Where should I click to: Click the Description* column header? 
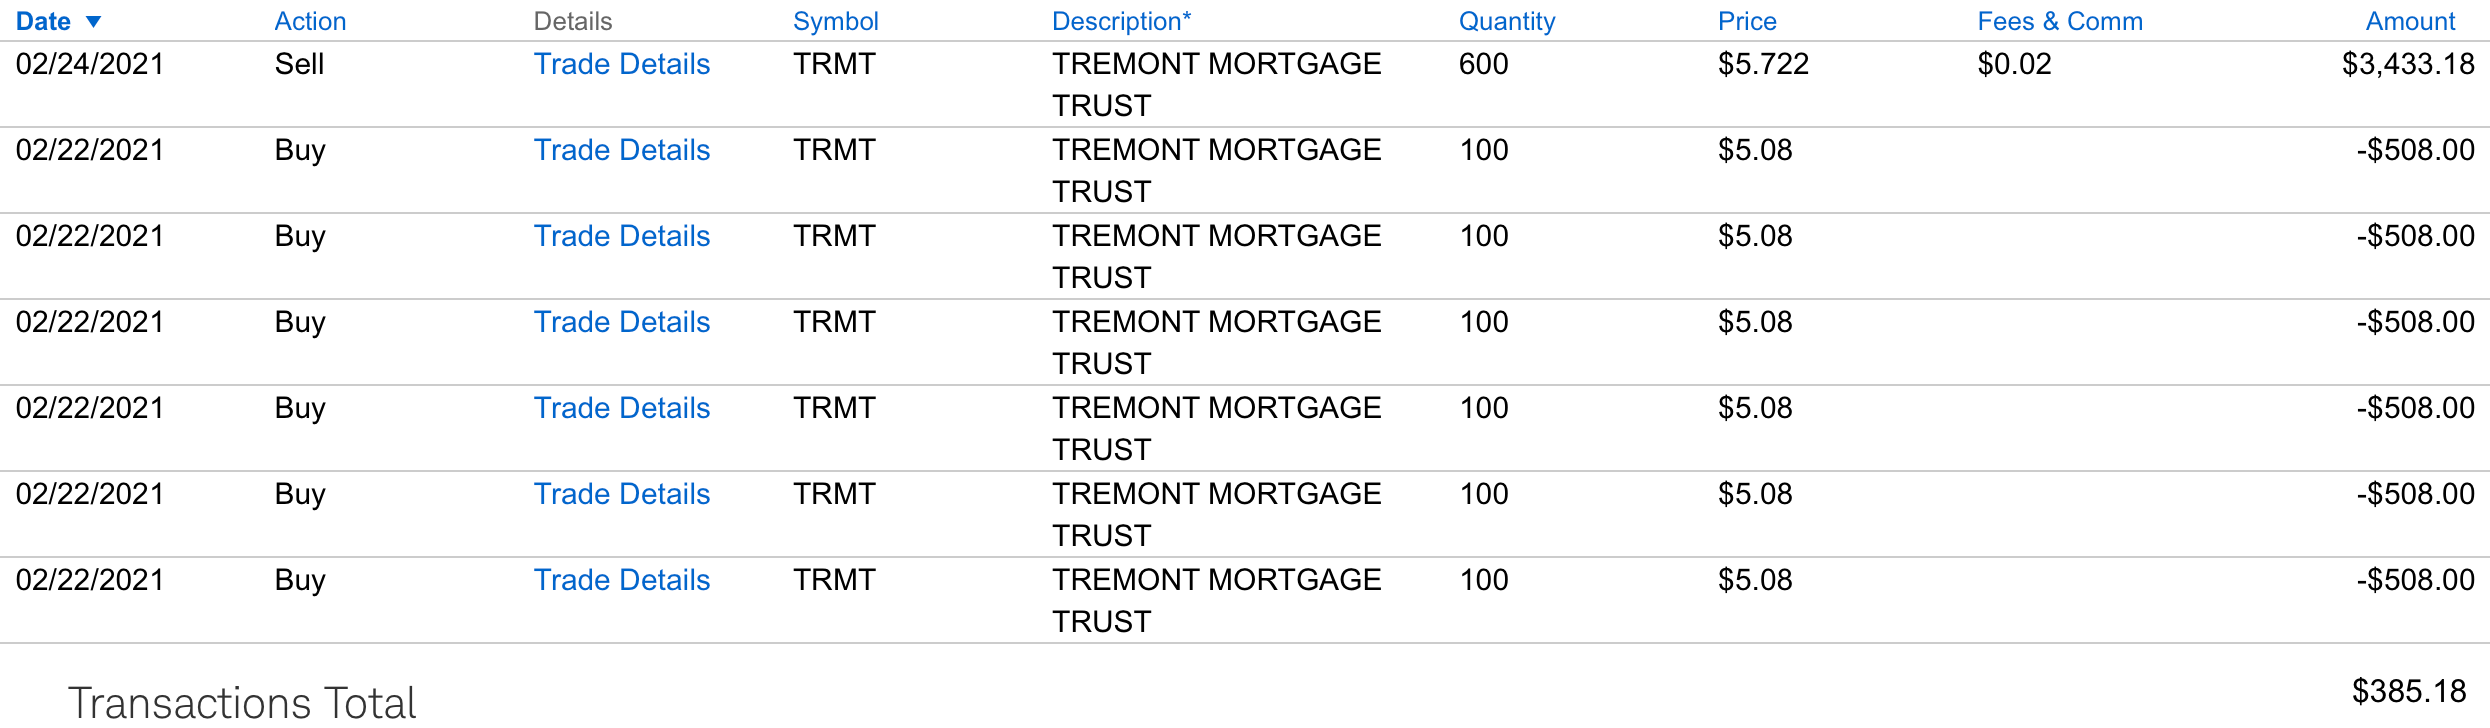tap(1121, 22)
